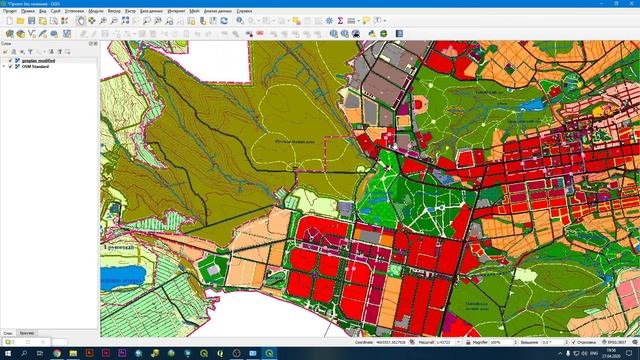Select the genplan_modified layer name

(38, 60)
